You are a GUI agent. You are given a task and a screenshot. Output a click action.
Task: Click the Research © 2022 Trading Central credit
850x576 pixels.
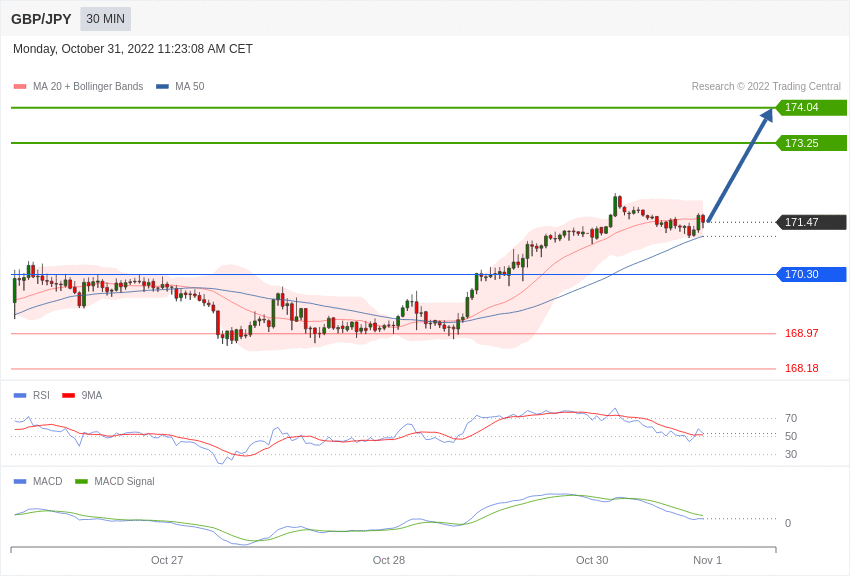pos(766,86)
